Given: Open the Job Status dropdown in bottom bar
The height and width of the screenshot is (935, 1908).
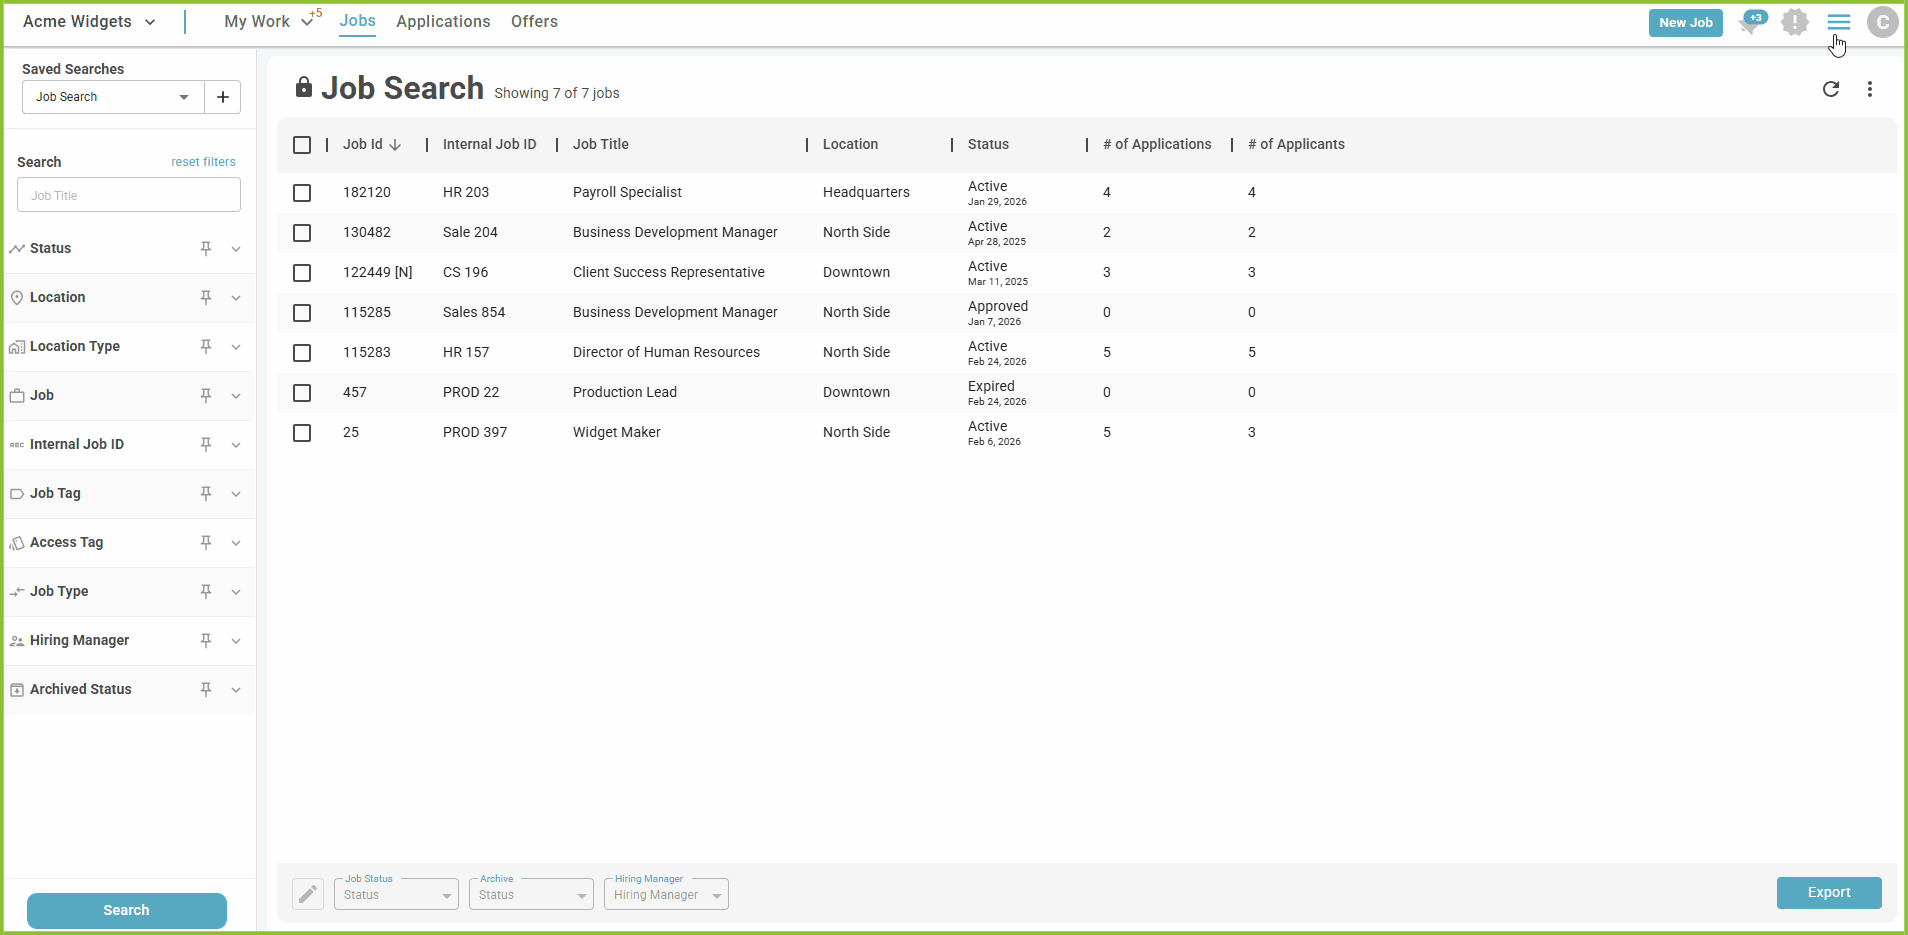Looking at the screenshot, I should pyautogui.click(x=396, y=895).
